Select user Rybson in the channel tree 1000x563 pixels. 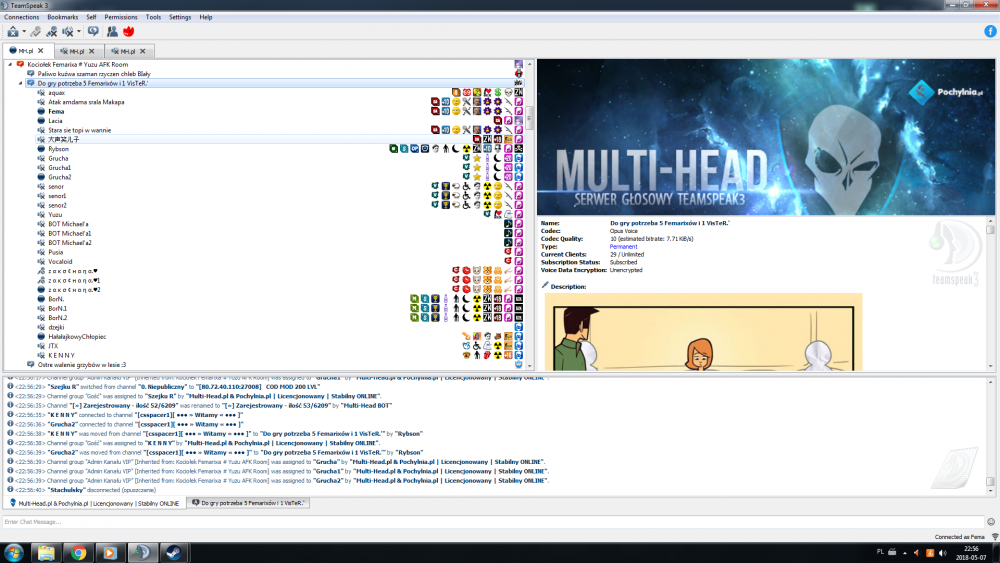point(58,149)
